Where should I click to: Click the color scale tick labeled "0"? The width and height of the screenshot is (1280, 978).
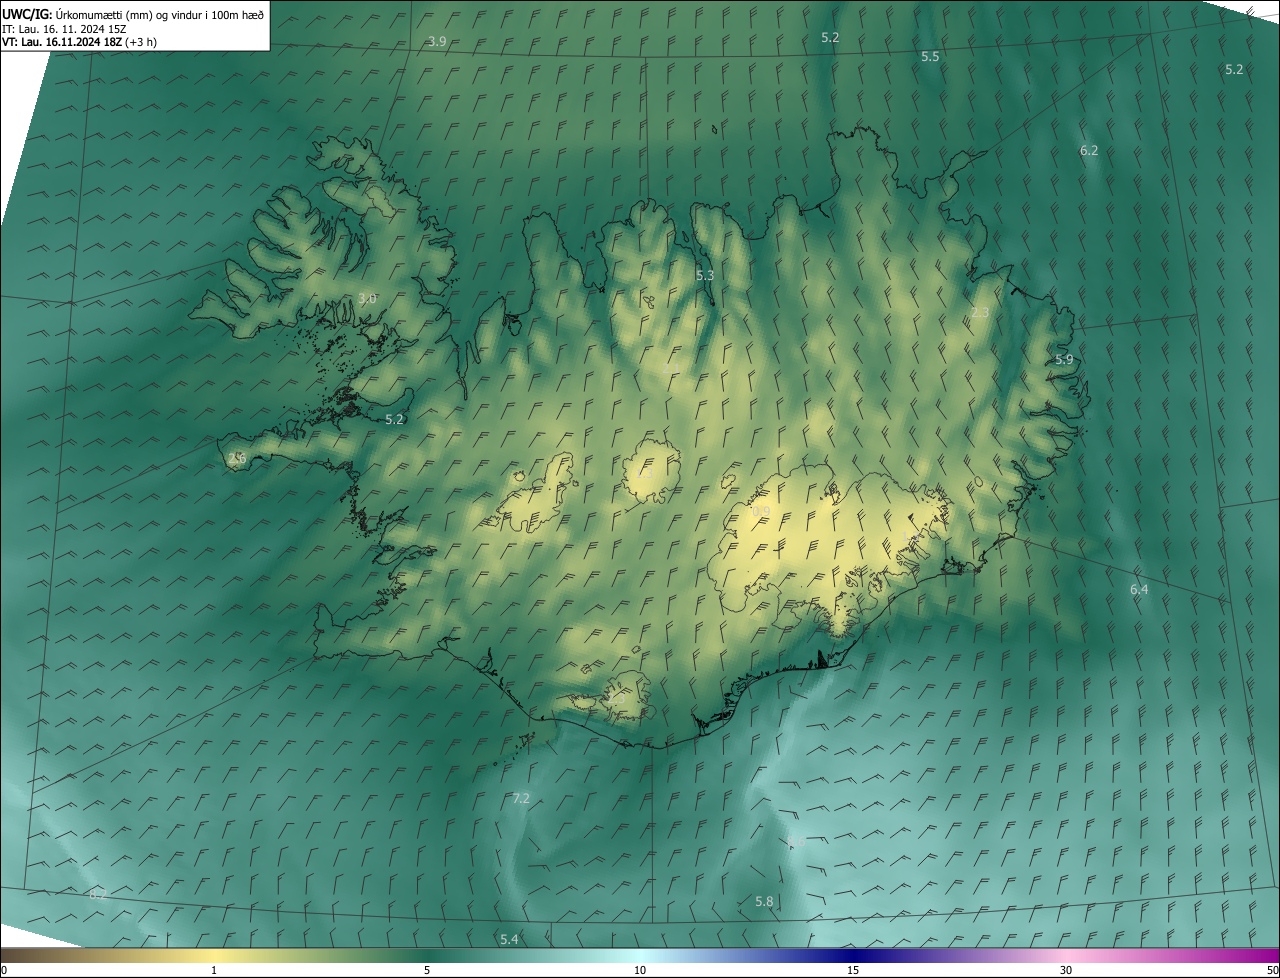[4, 970]
